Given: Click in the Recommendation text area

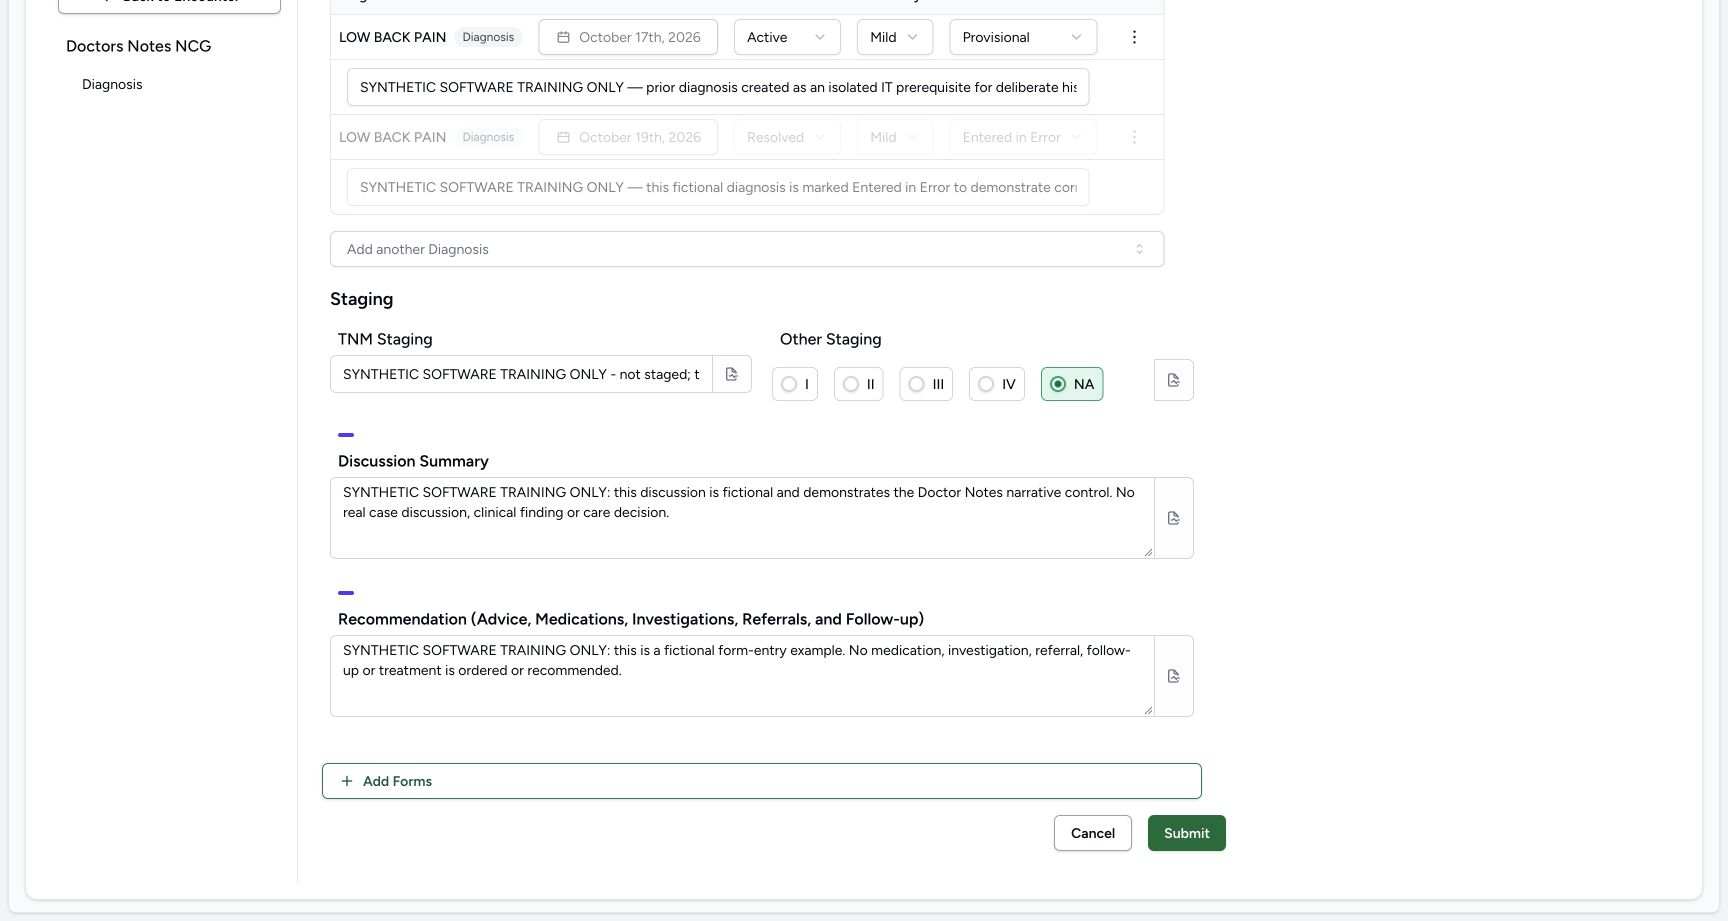Looking at the screenshot, I should tap(742, 676).
